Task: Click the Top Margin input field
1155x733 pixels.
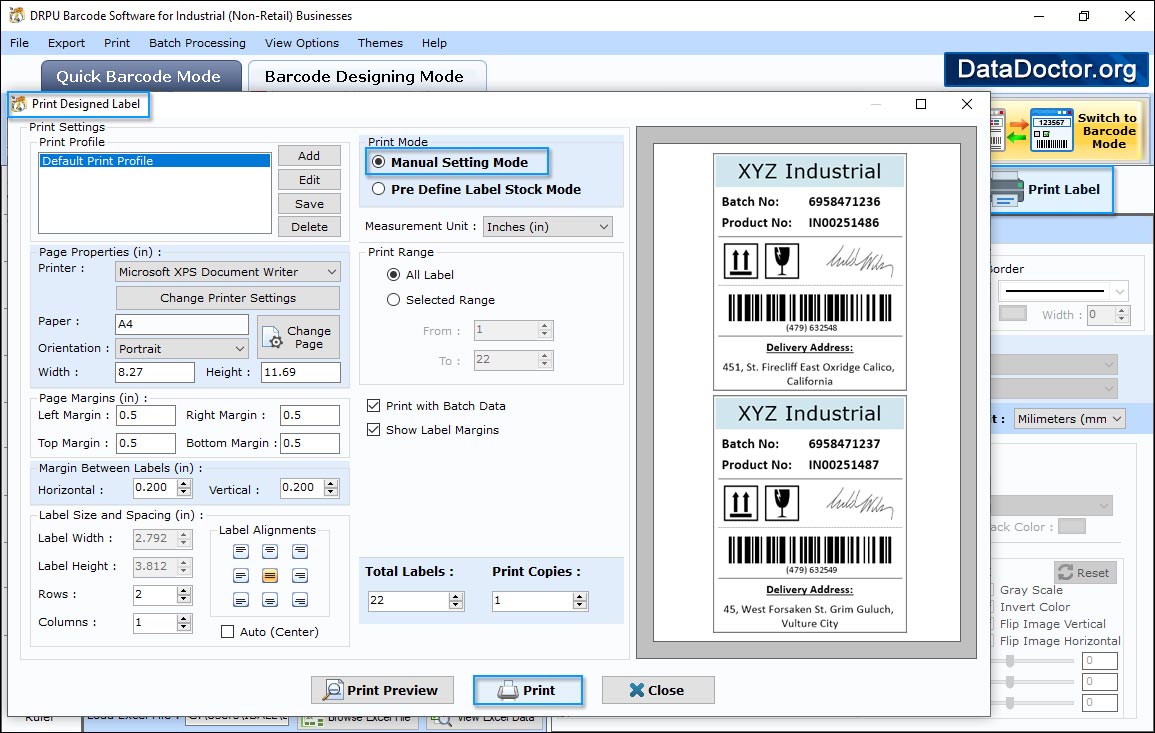Action: 146,443
